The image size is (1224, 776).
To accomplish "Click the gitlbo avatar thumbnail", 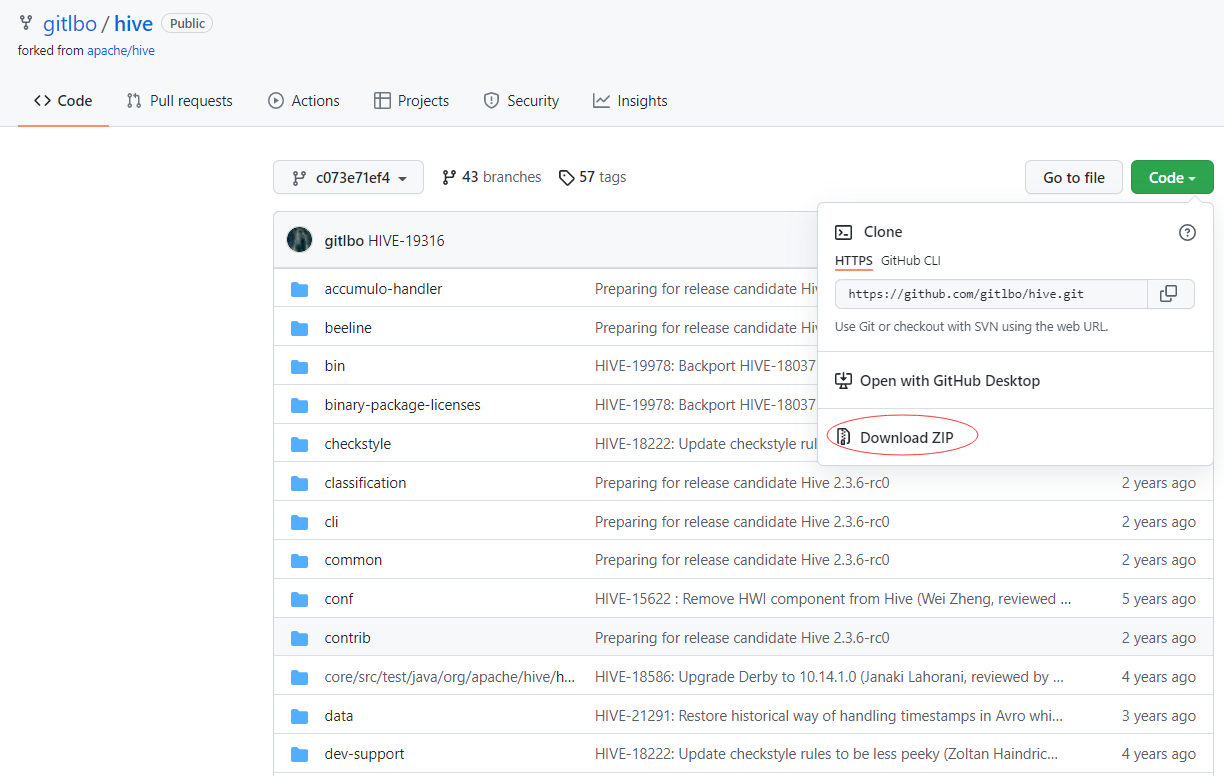I will (299, 240).
